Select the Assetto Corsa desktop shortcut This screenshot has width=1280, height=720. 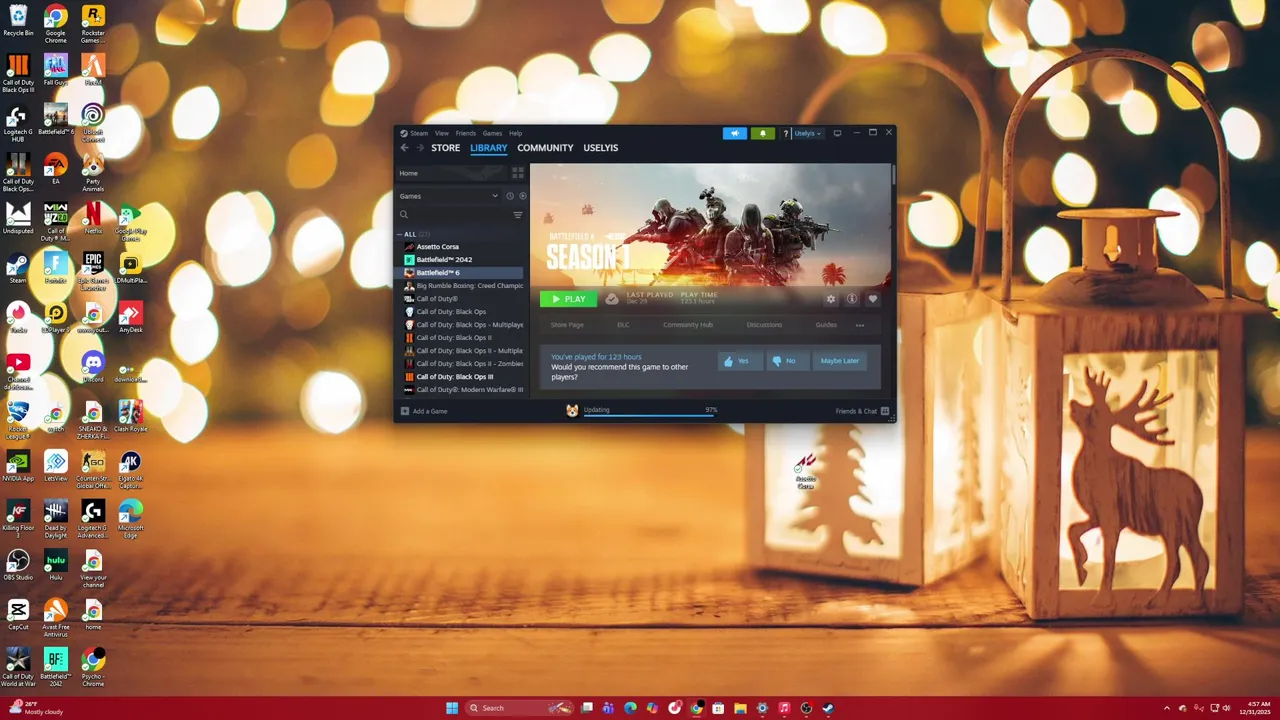click(x=805, y=470)
